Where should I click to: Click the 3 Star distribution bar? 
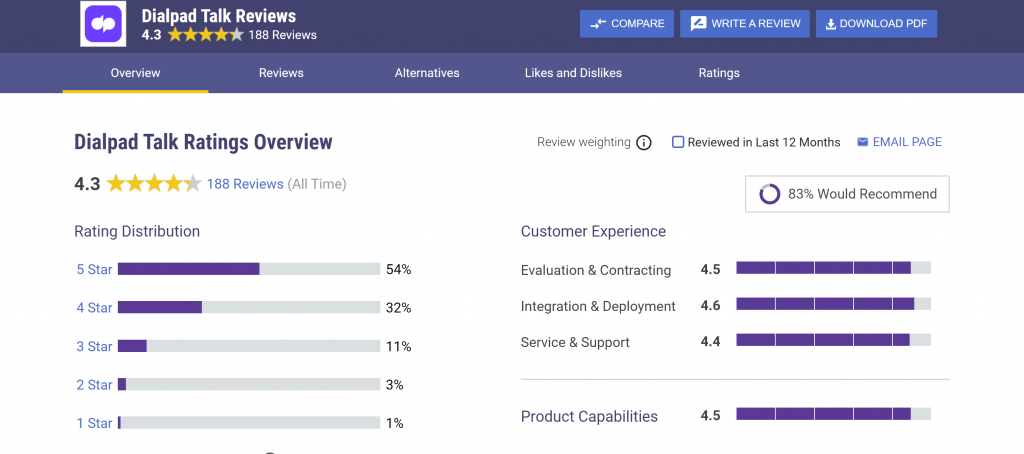[x=249, y=346]
